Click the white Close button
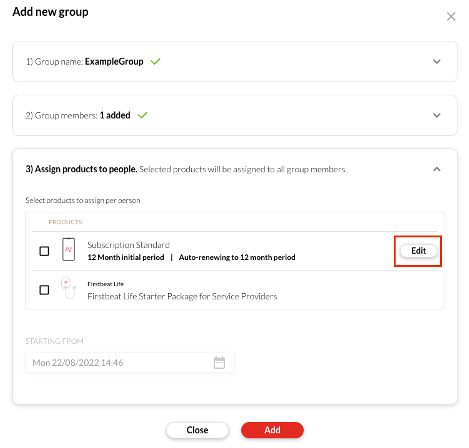This screenshot has width=469, height=448. pos(197,430)
